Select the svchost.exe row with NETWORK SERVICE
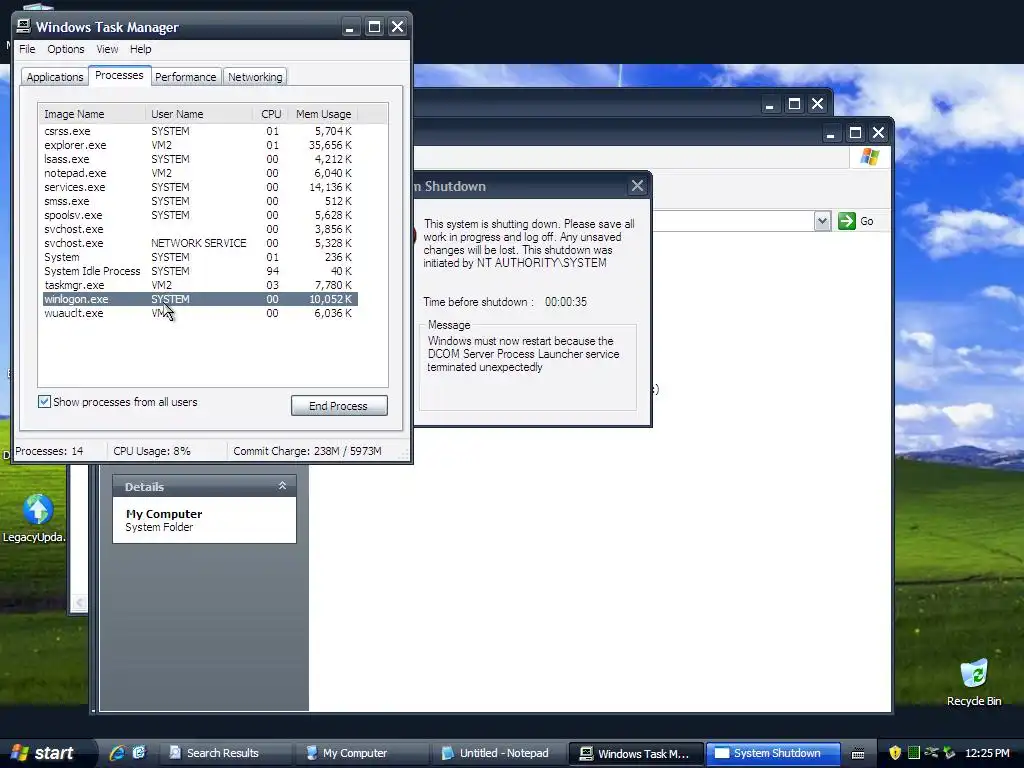Image resolution: width=1024 pixels, height=768 pixels. point(200,243)
